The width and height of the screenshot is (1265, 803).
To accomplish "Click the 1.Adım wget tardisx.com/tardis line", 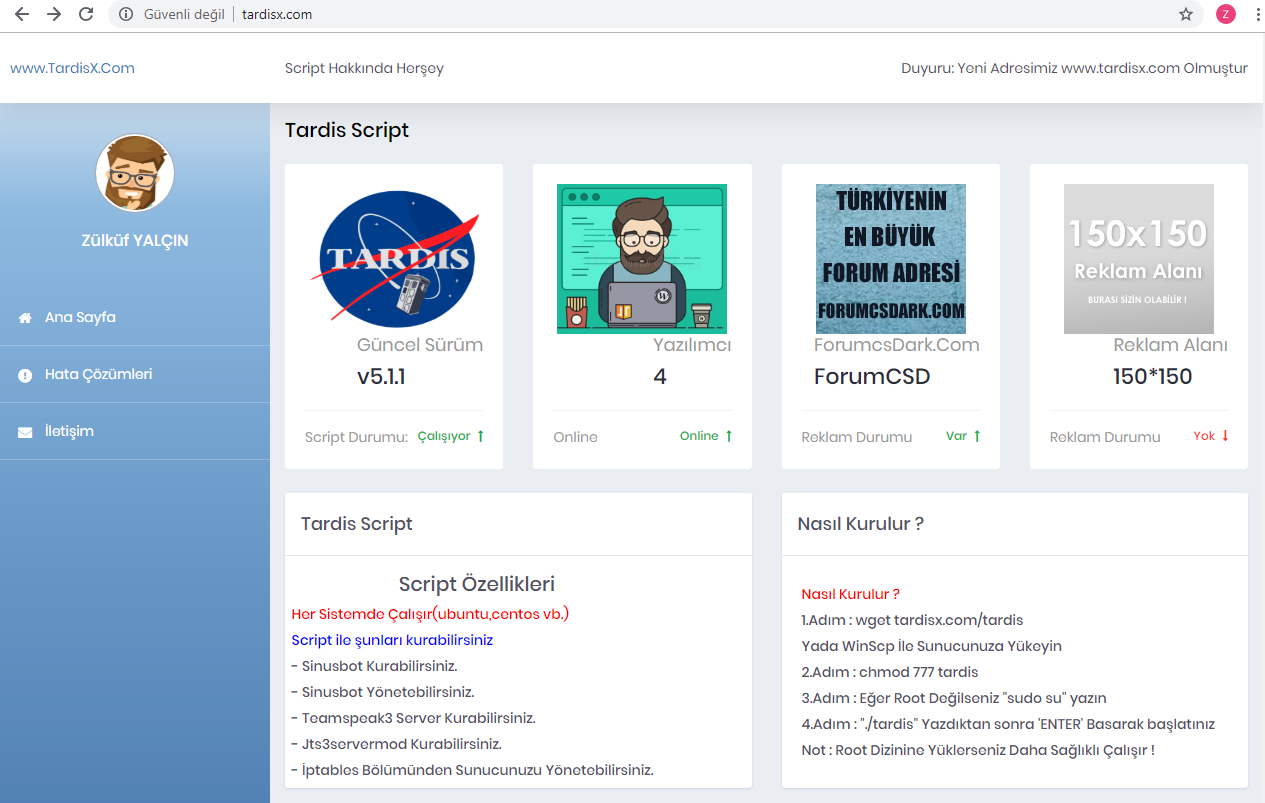I will (912, 620).
